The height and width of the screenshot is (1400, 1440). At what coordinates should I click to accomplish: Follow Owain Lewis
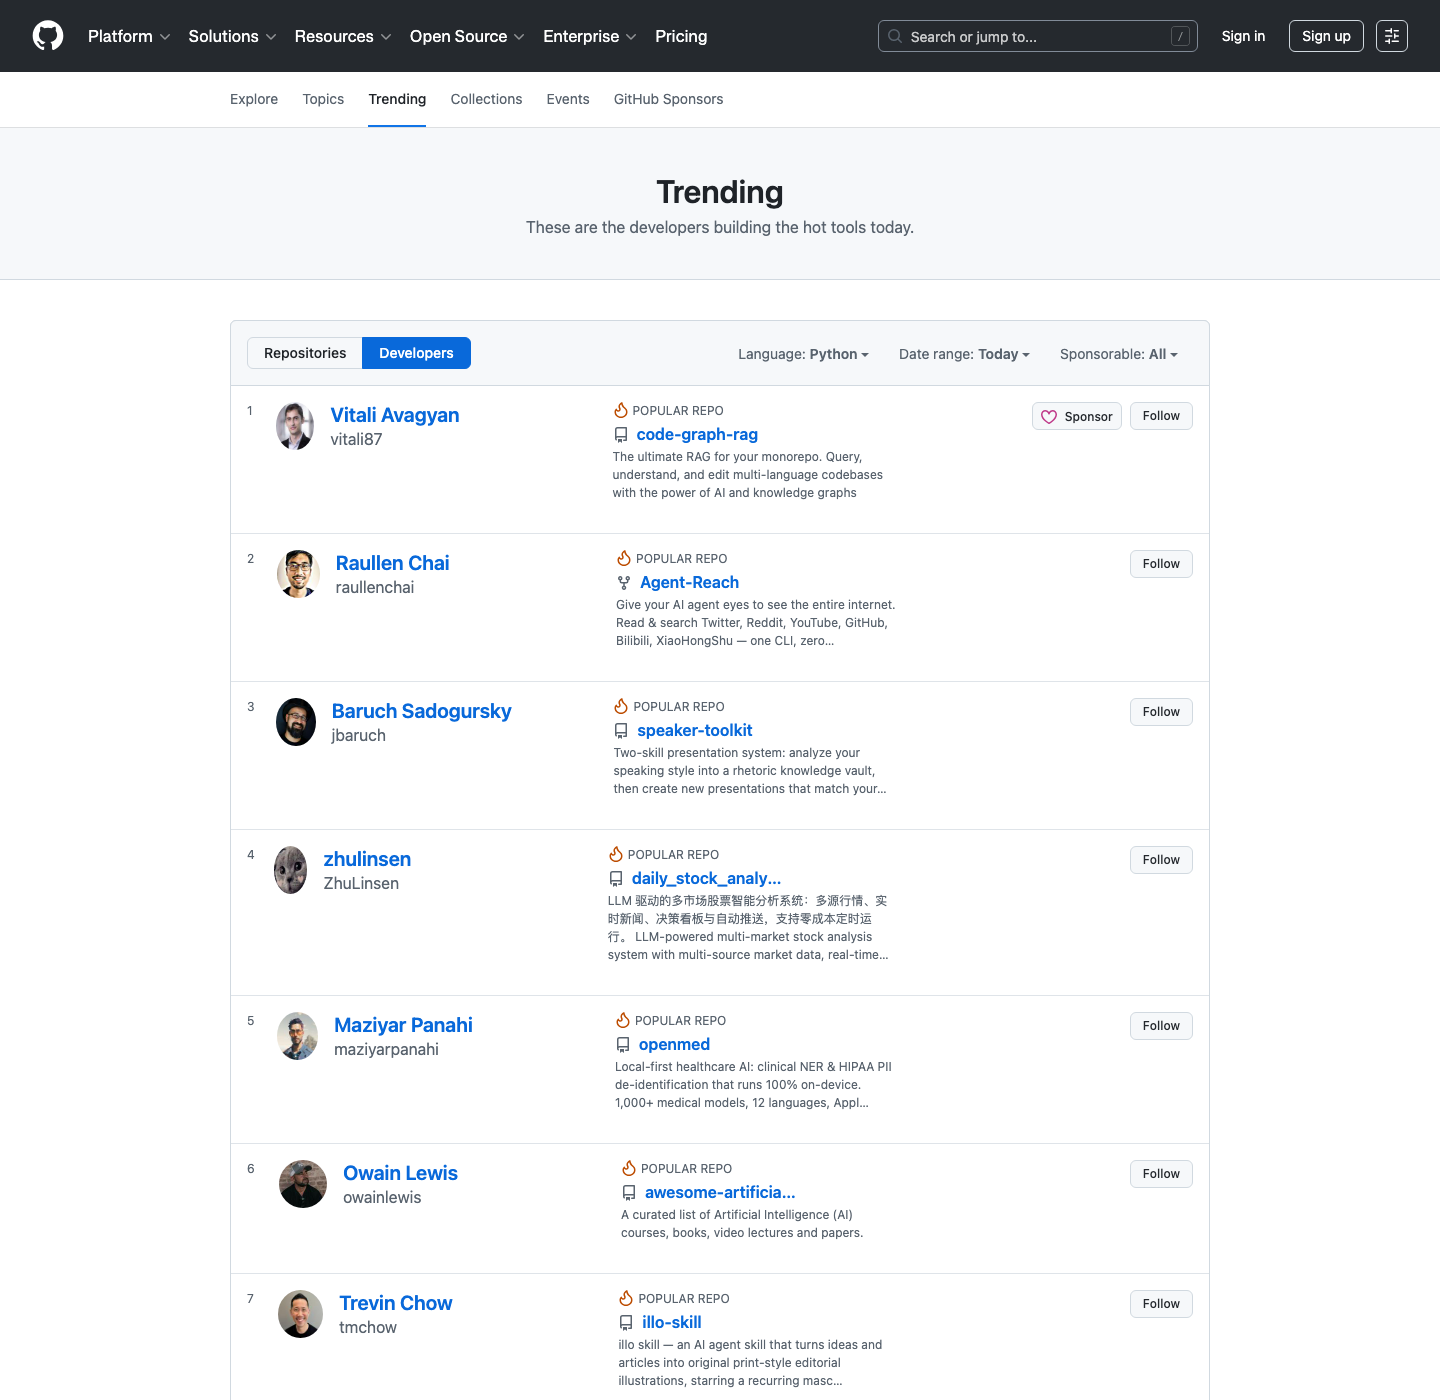pyautogui.click(x=1161, y=1174)
